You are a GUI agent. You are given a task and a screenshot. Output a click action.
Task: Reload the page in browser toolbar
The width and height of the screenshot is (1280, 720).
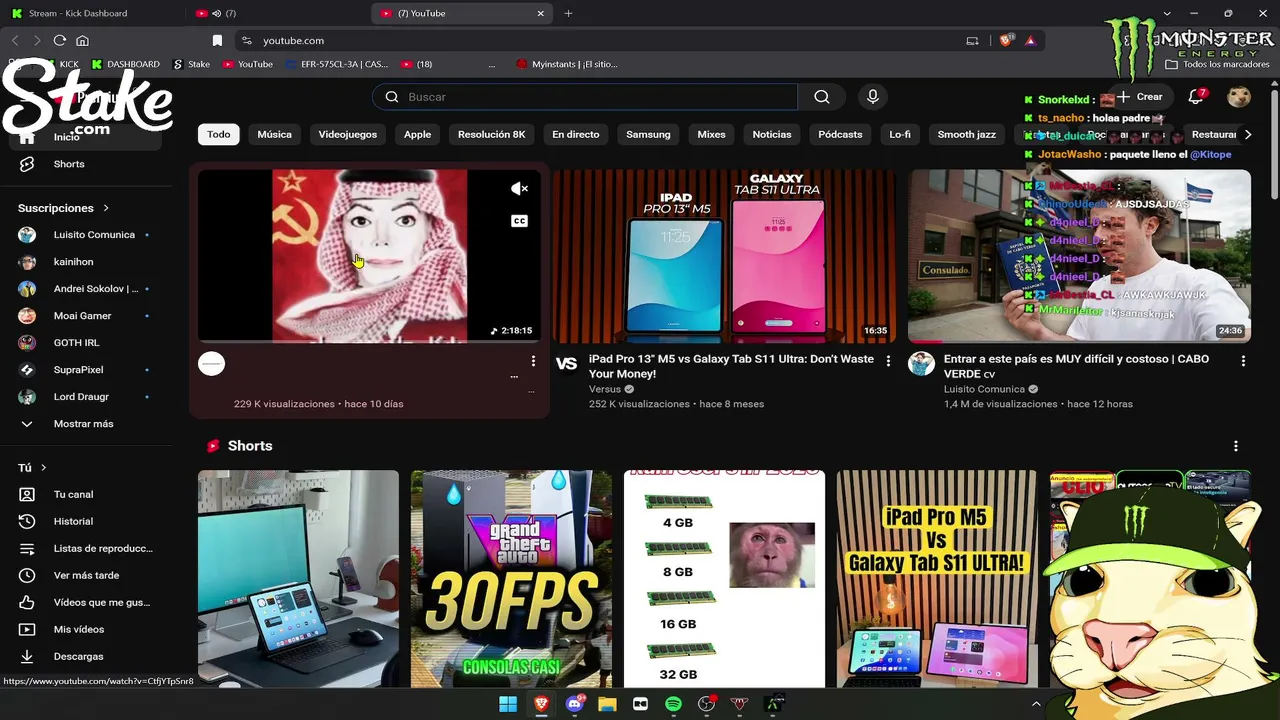[60, 41]
